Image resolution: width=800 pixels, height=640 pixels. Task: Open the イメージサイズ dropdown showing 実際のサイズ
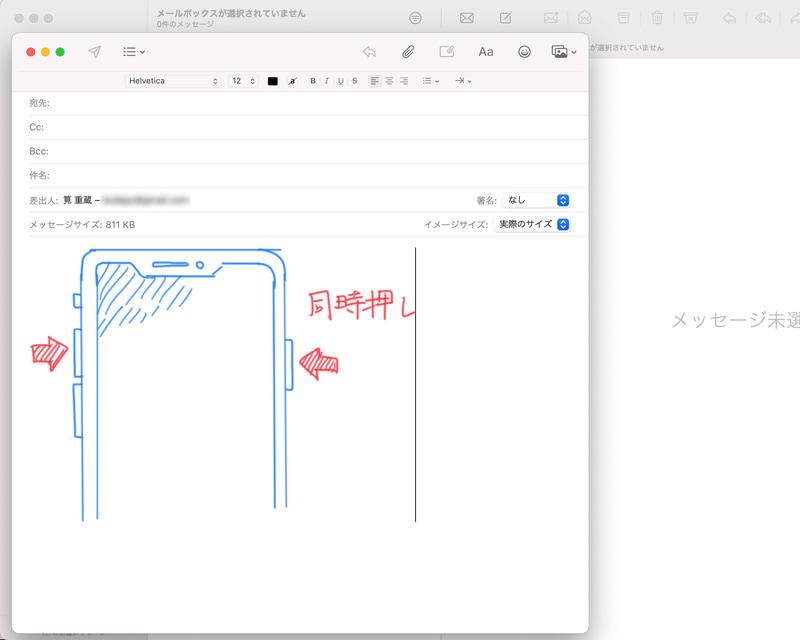pyautogui.click(x=532, y=224)
